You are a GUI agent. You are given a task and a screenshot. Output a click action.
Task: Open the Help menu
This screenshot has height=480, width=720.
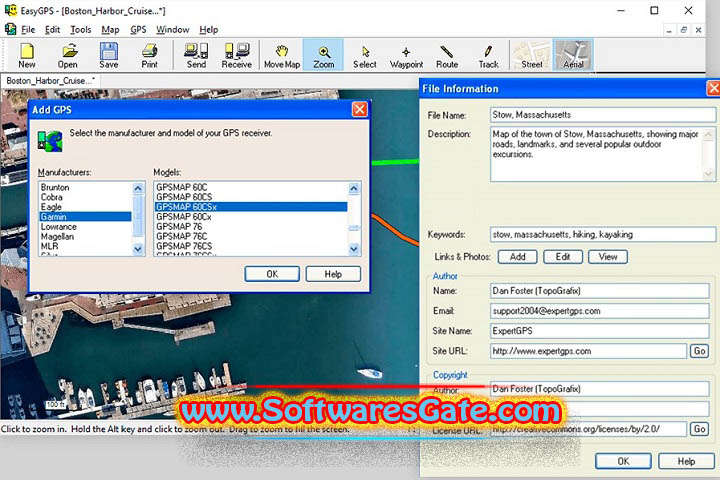(x=208, y=30)
